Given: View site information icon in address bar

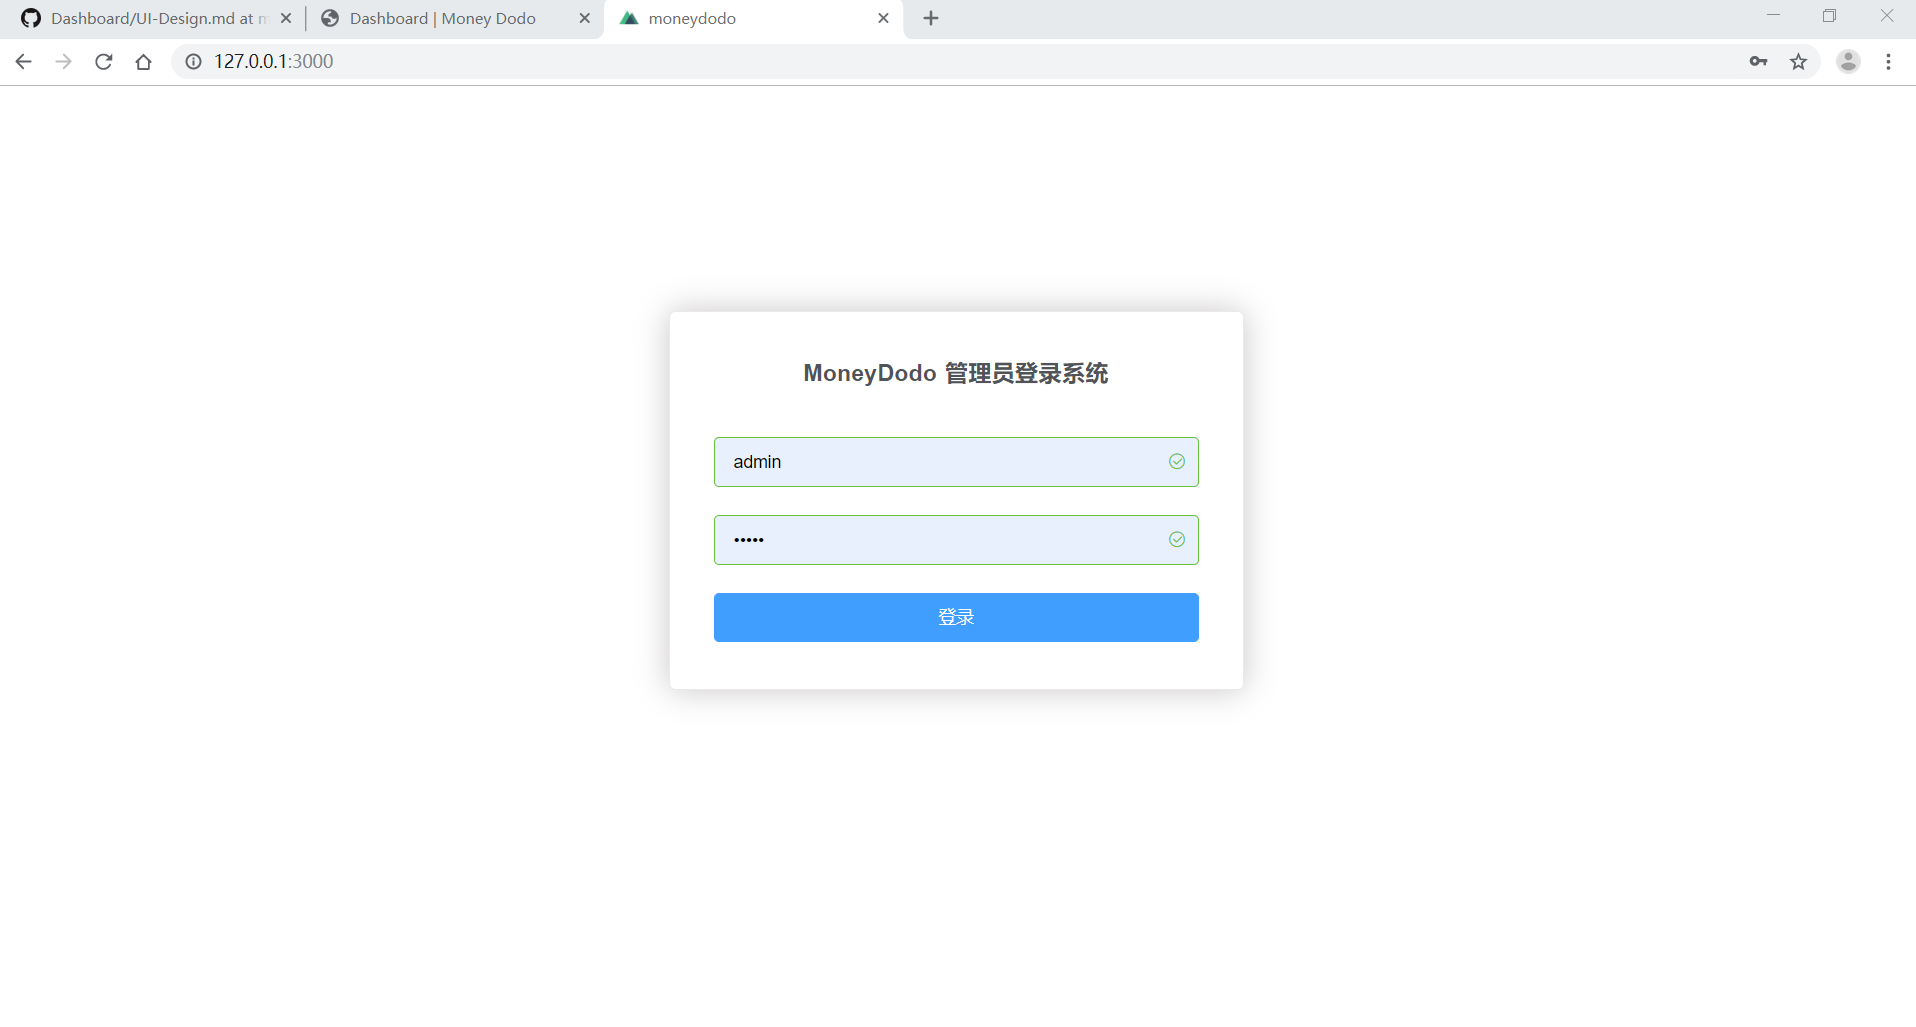Looking at the screenshot, I should click(194, 62).
